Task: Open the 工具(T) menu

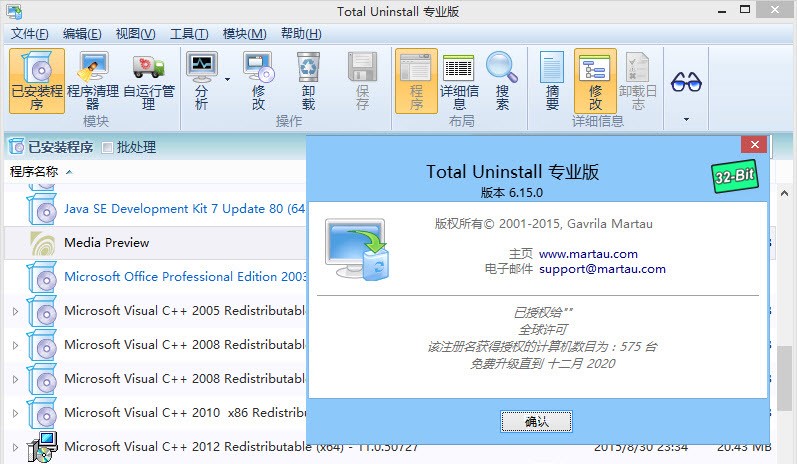Action: [x=189, y=34]
